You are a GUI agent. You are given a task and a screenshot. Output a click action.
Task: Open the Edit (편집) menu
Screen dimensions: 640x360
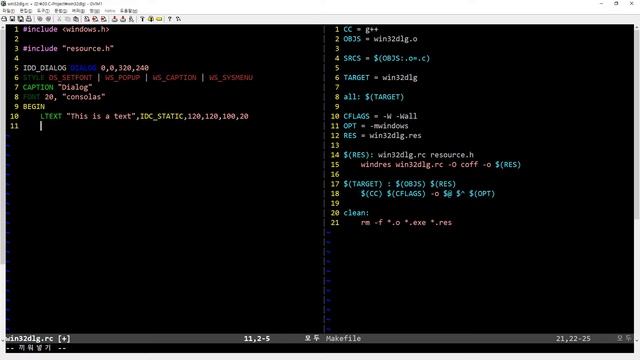tap(26, 11)
